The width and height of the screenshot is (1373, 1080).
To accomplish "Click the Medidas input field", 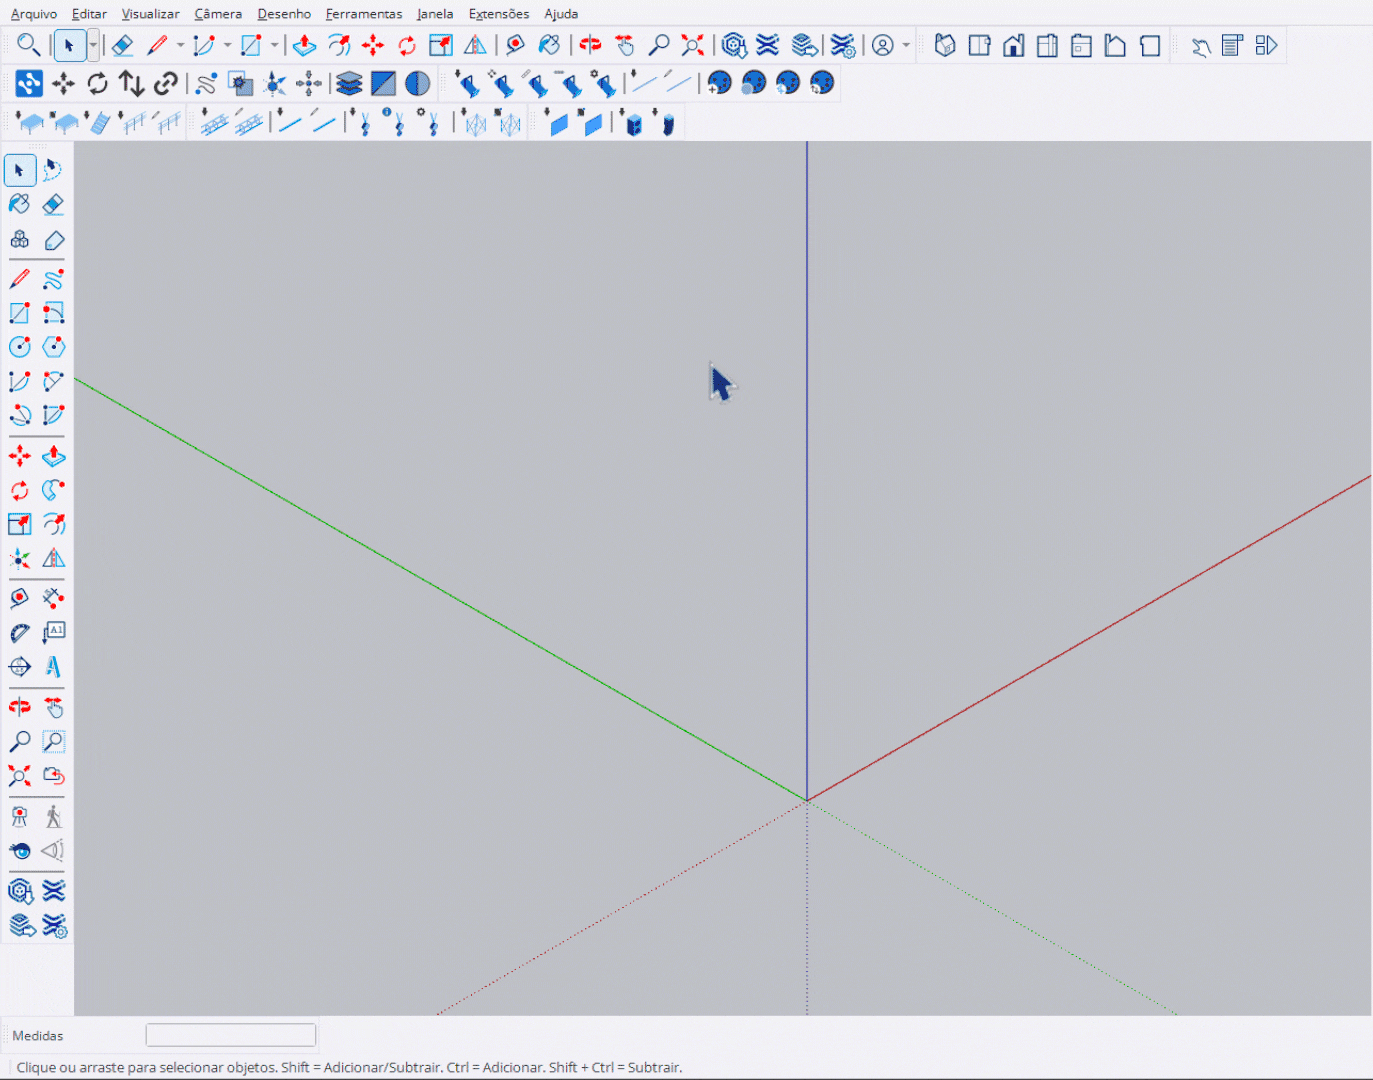I will [x=231, y=1035].
